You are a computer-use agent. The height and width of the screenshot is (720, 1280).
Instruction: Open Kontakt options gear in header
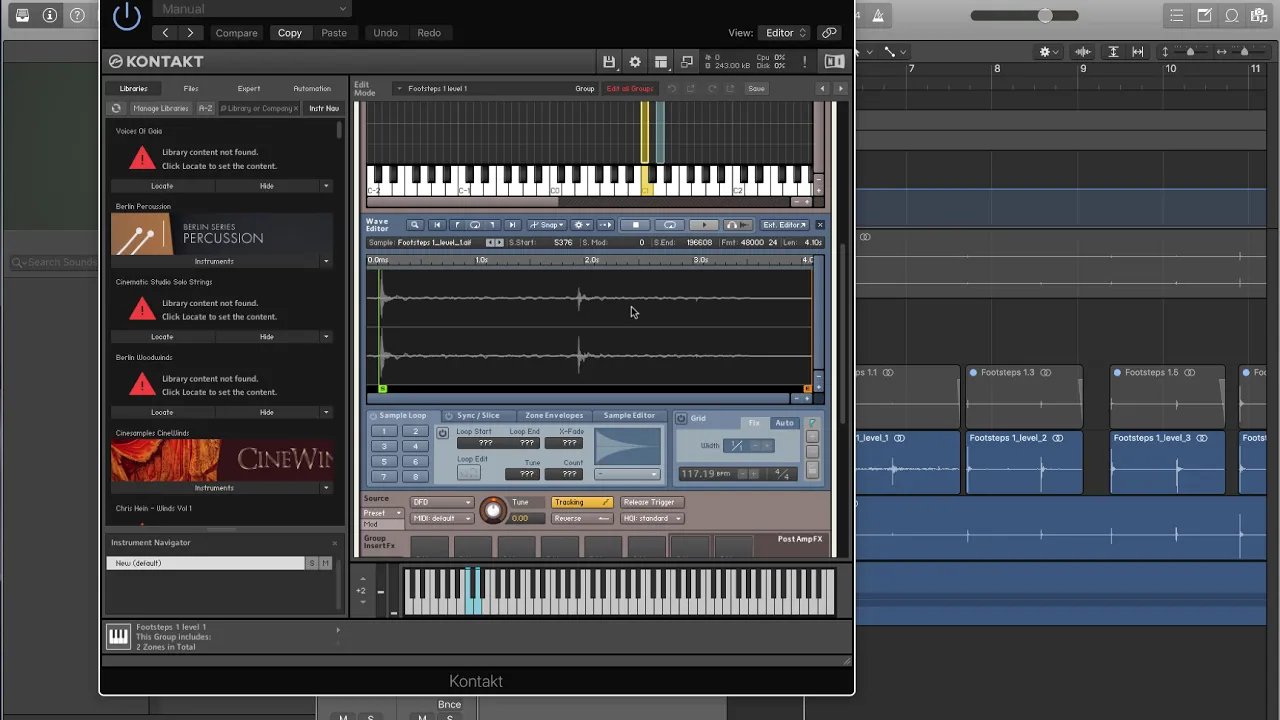click(635, 62)
